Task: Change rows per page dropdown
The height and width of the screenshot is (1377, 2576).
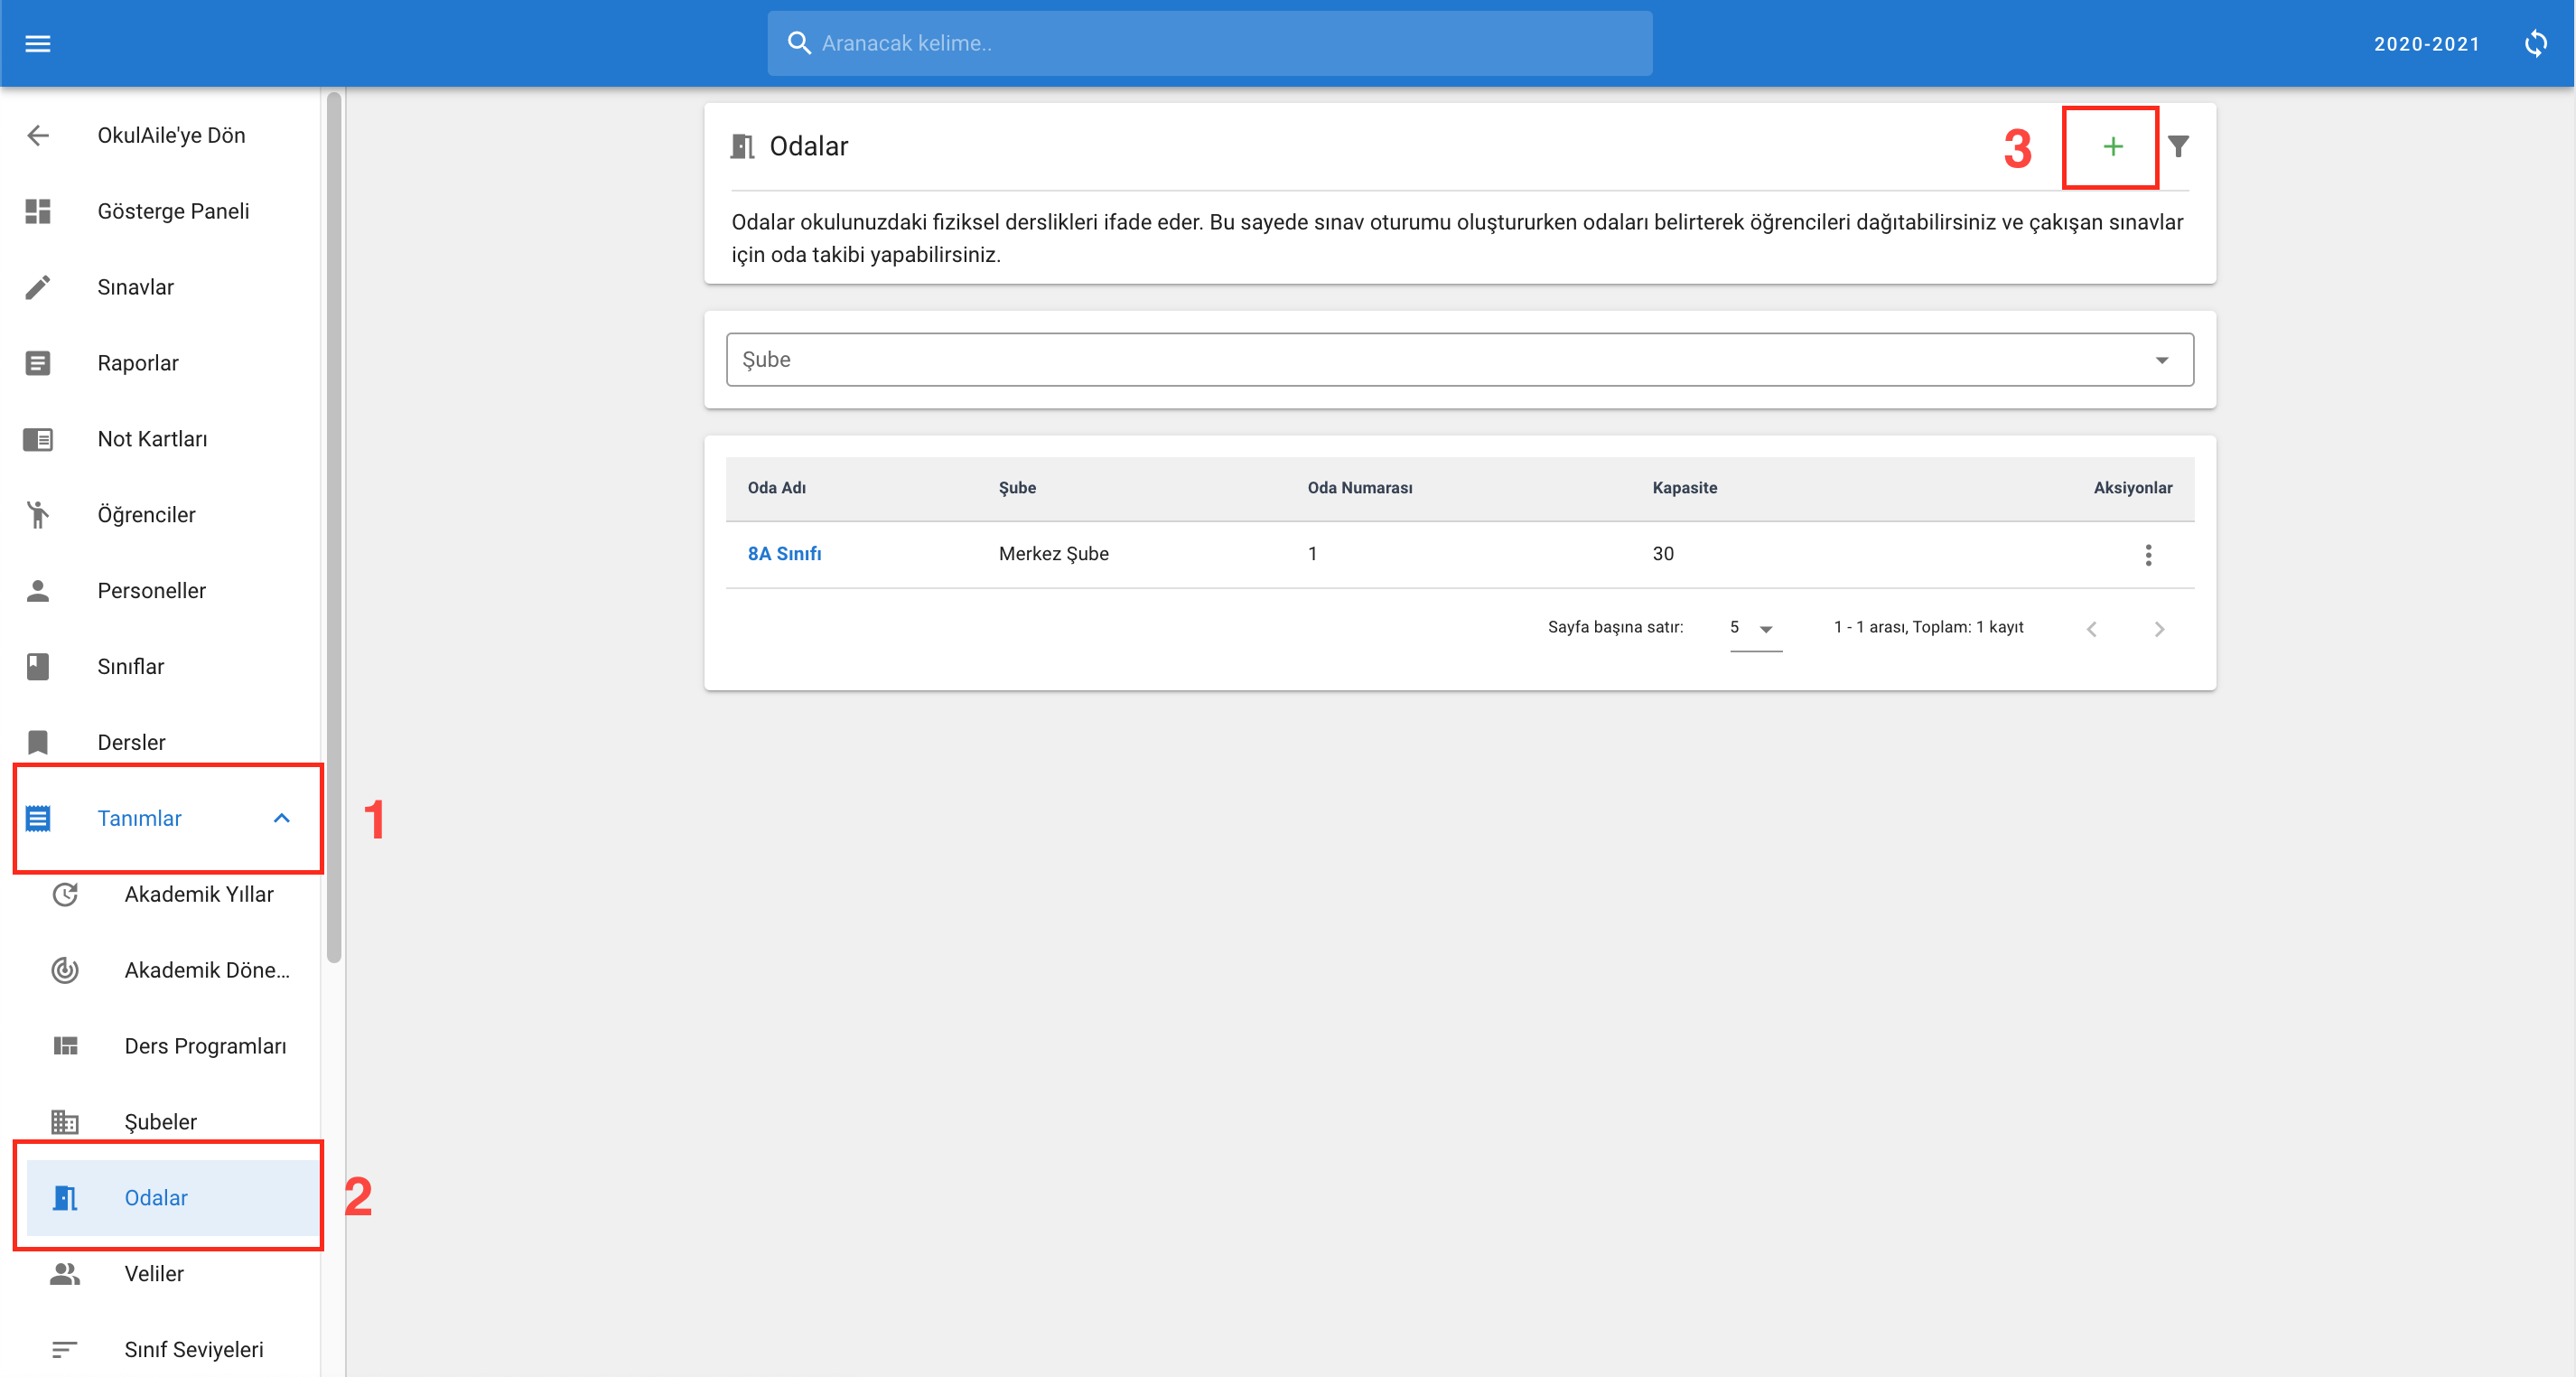Action: [1755, 628]
